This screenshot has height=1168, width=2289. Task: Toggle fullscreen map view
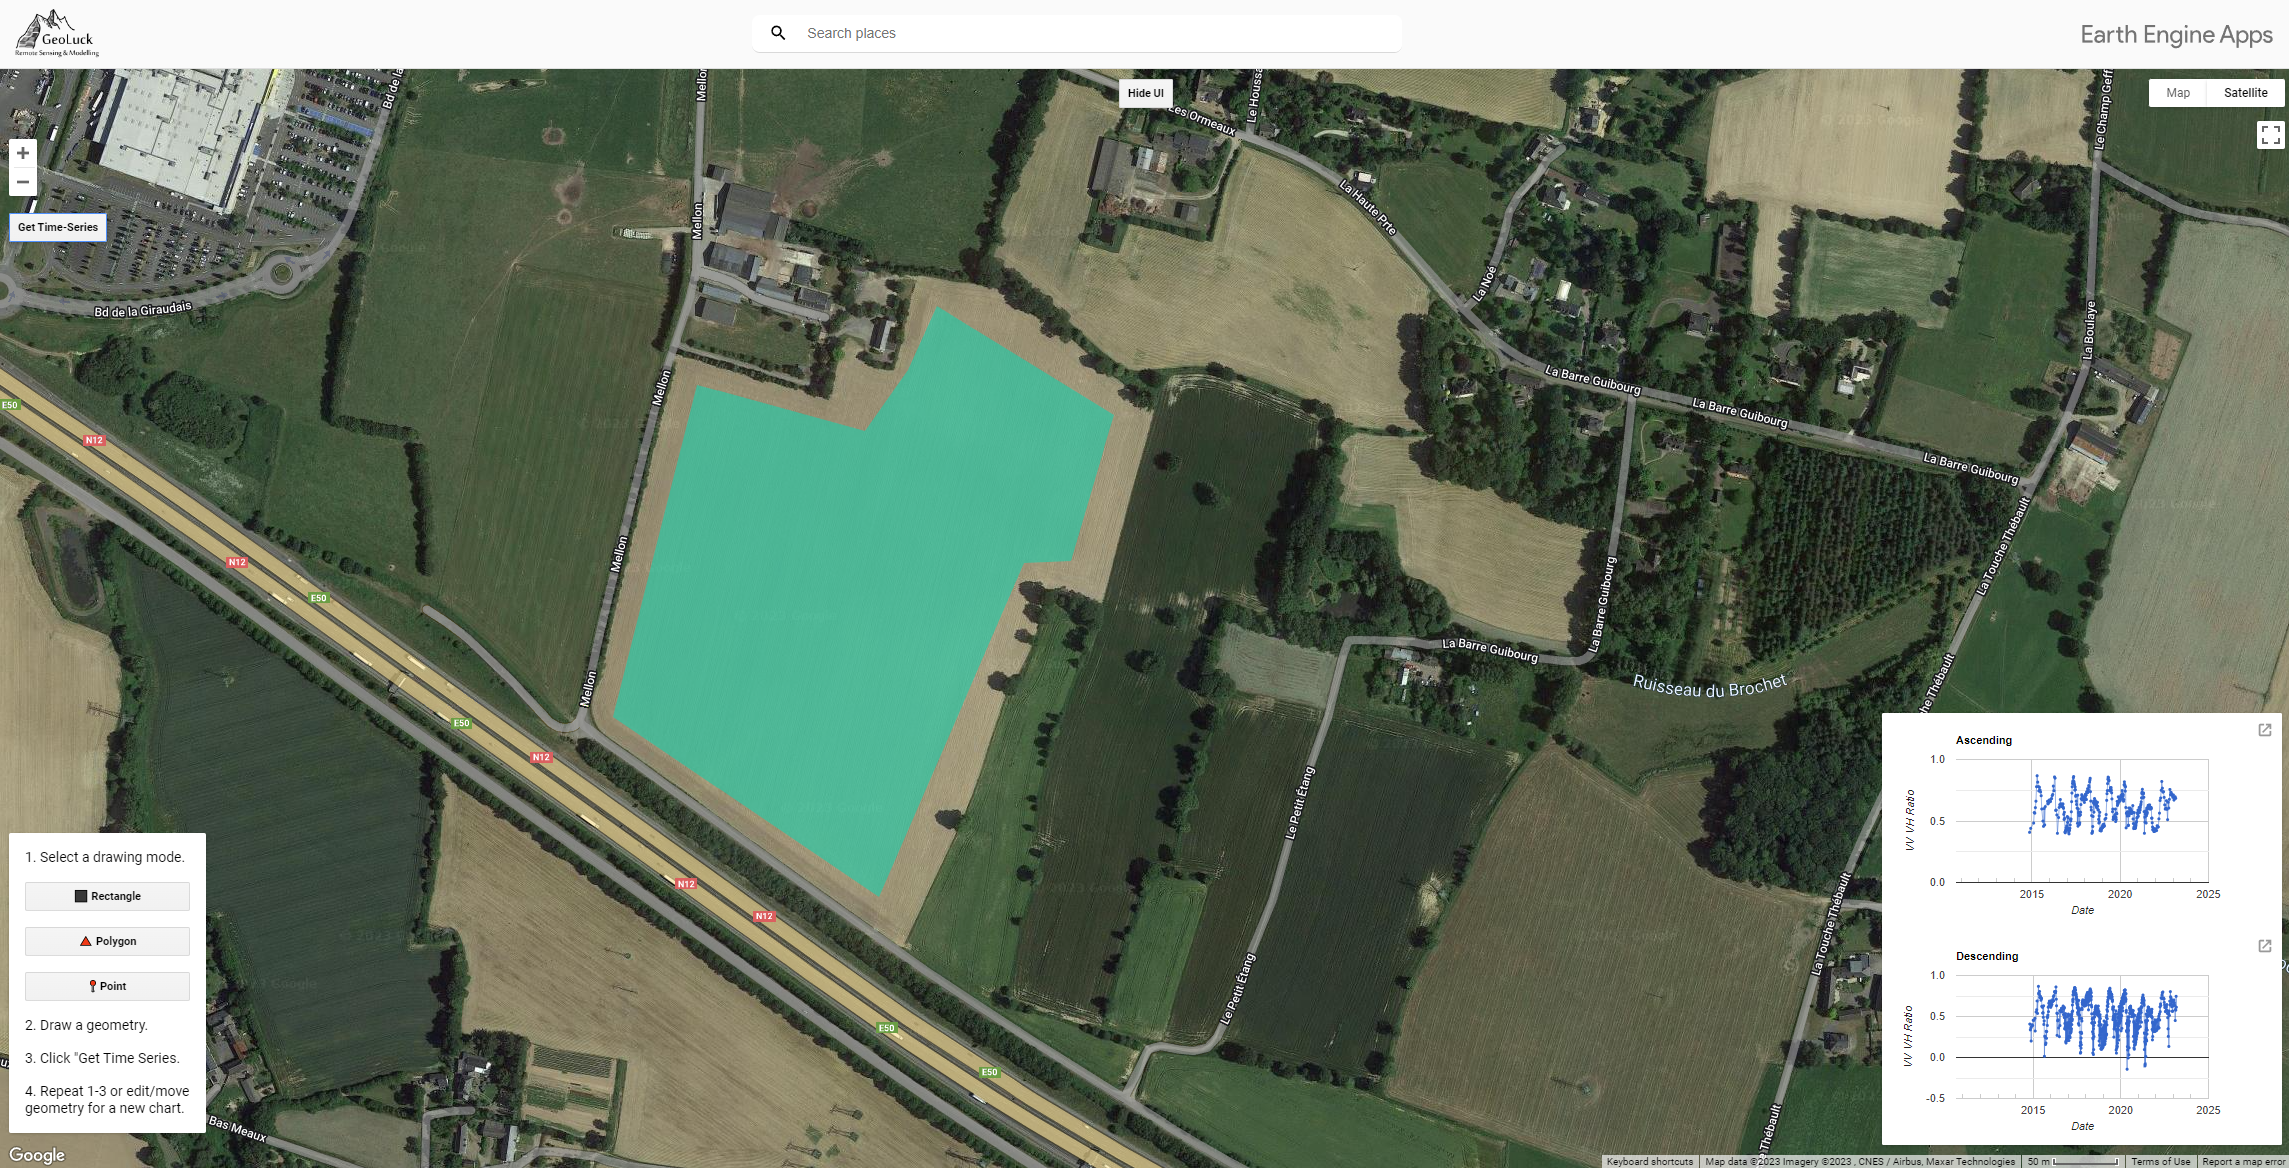coord(2270,135)
